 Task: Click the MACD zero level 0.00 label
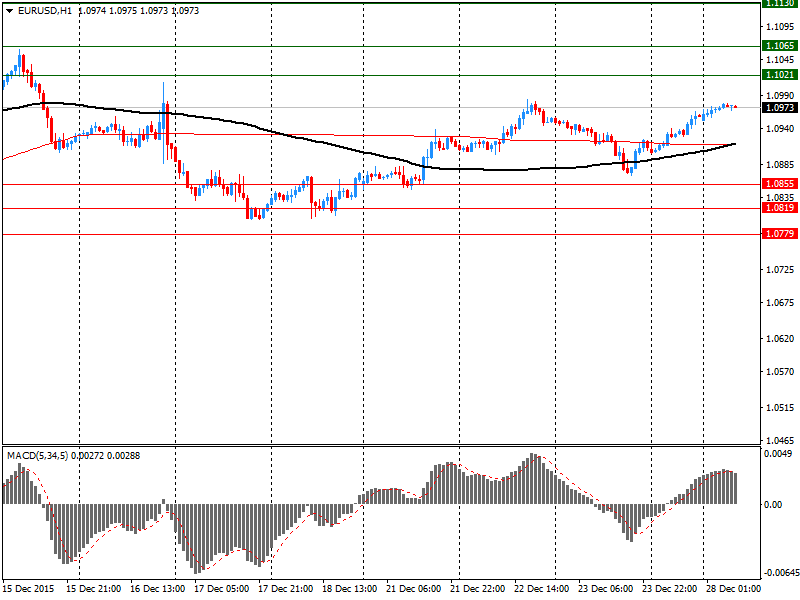pyautogui.click(x=773, y=505)
